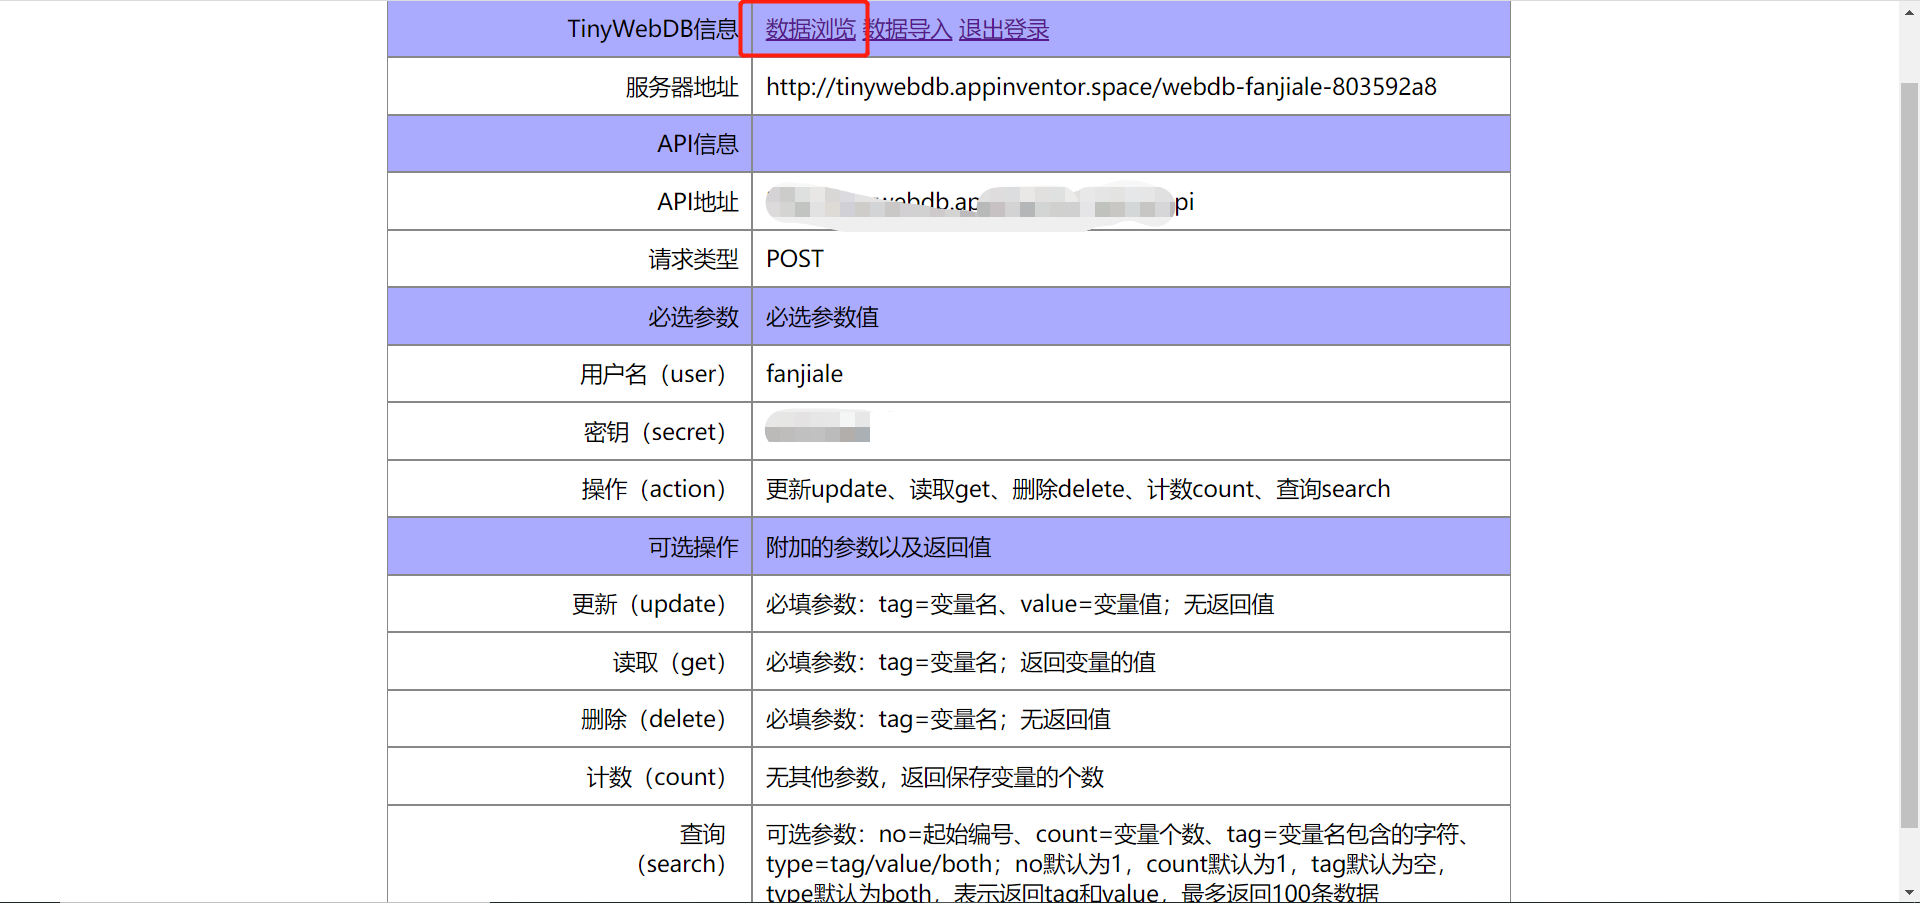This screenshot has width=1920, height=903.
Task: Click the 读取（get）label
Action: click(x=669, y=662)
